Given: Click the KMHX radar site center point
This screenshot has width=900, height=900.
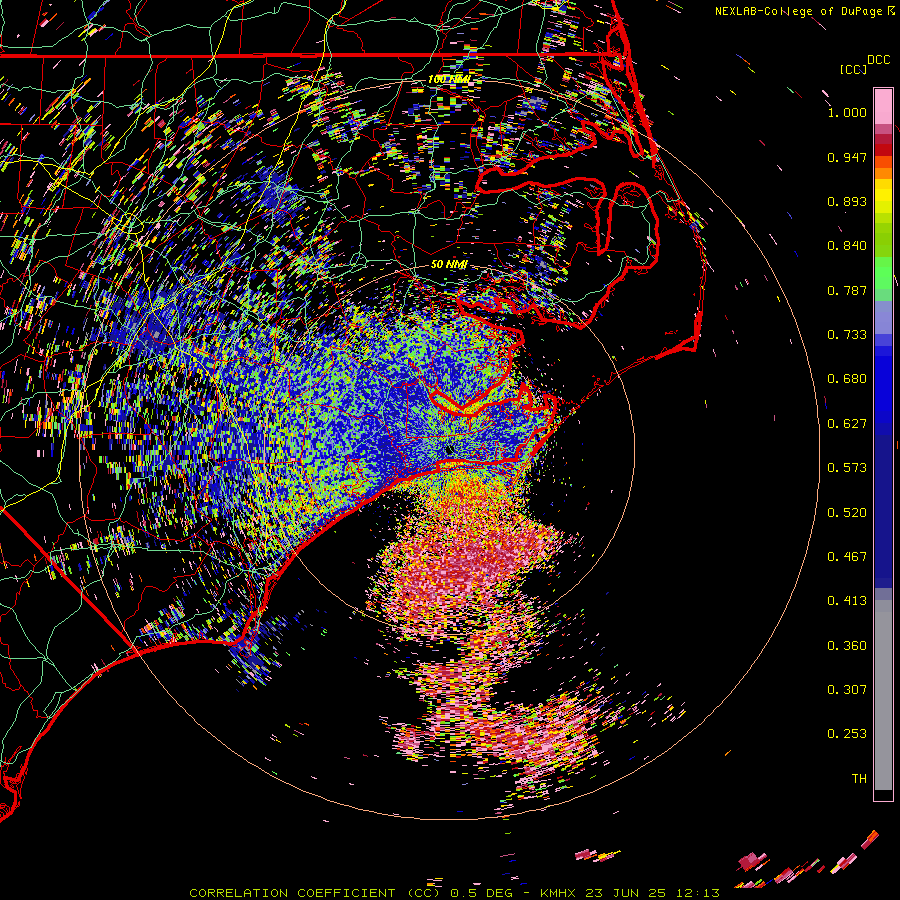Looking at the screenshot, I should [449, 451].
